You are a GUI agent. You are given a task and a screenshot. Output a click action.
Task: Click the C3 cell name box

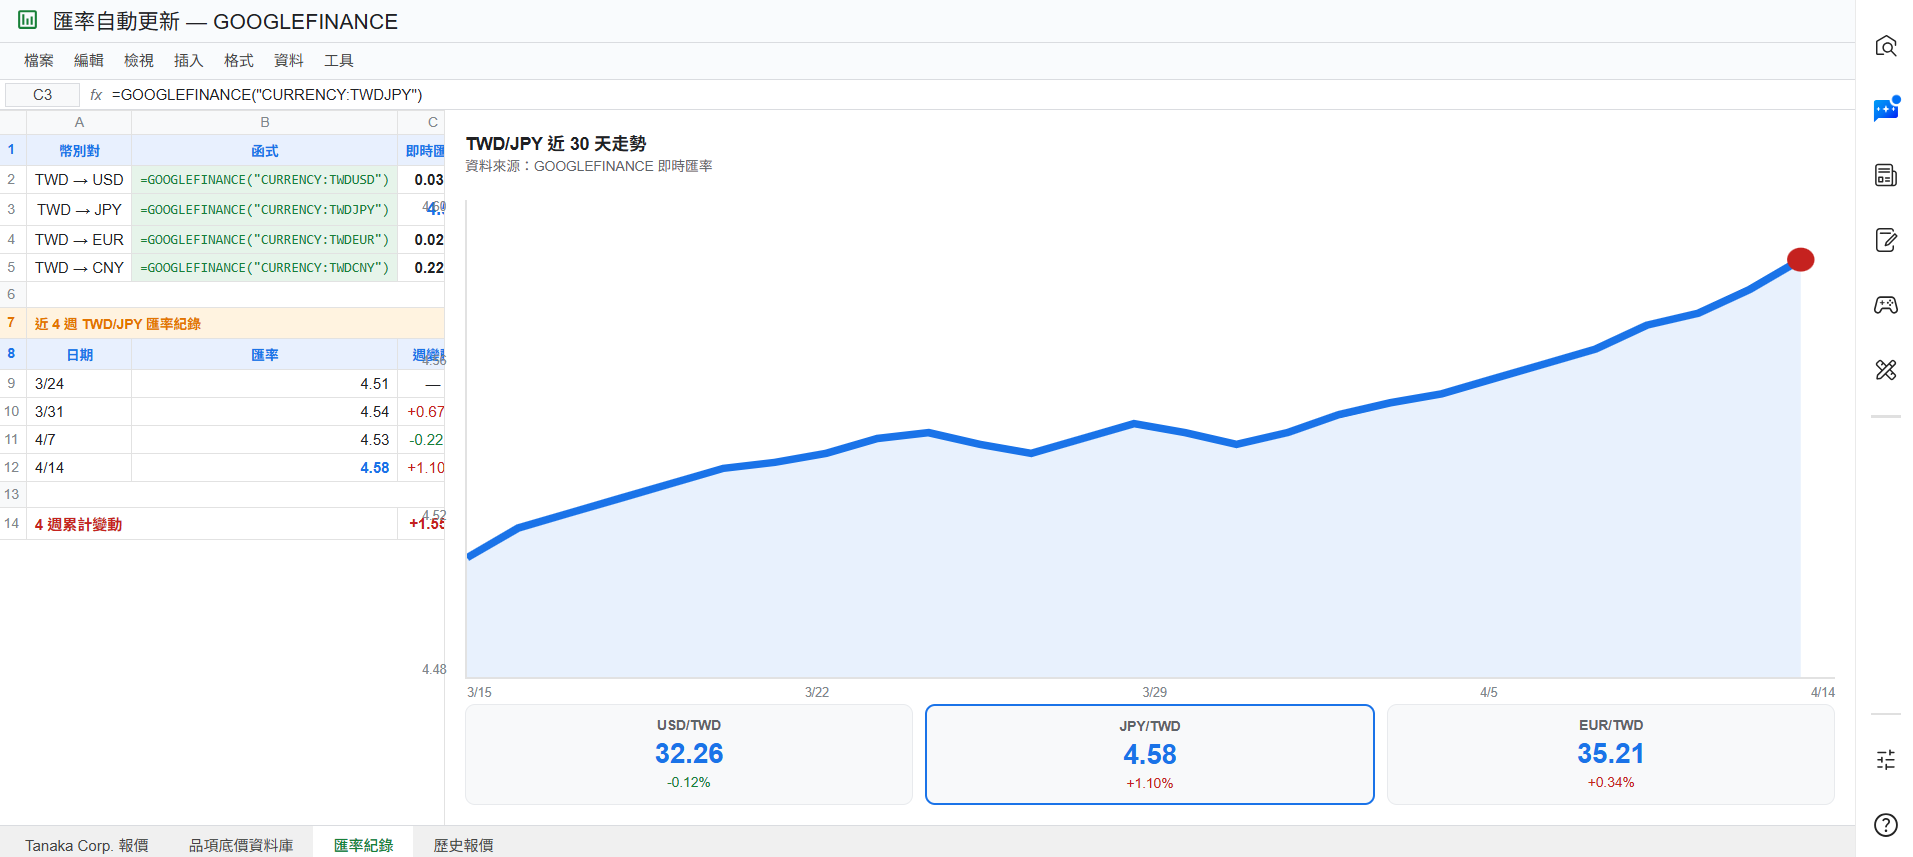(x=42, y=95)
